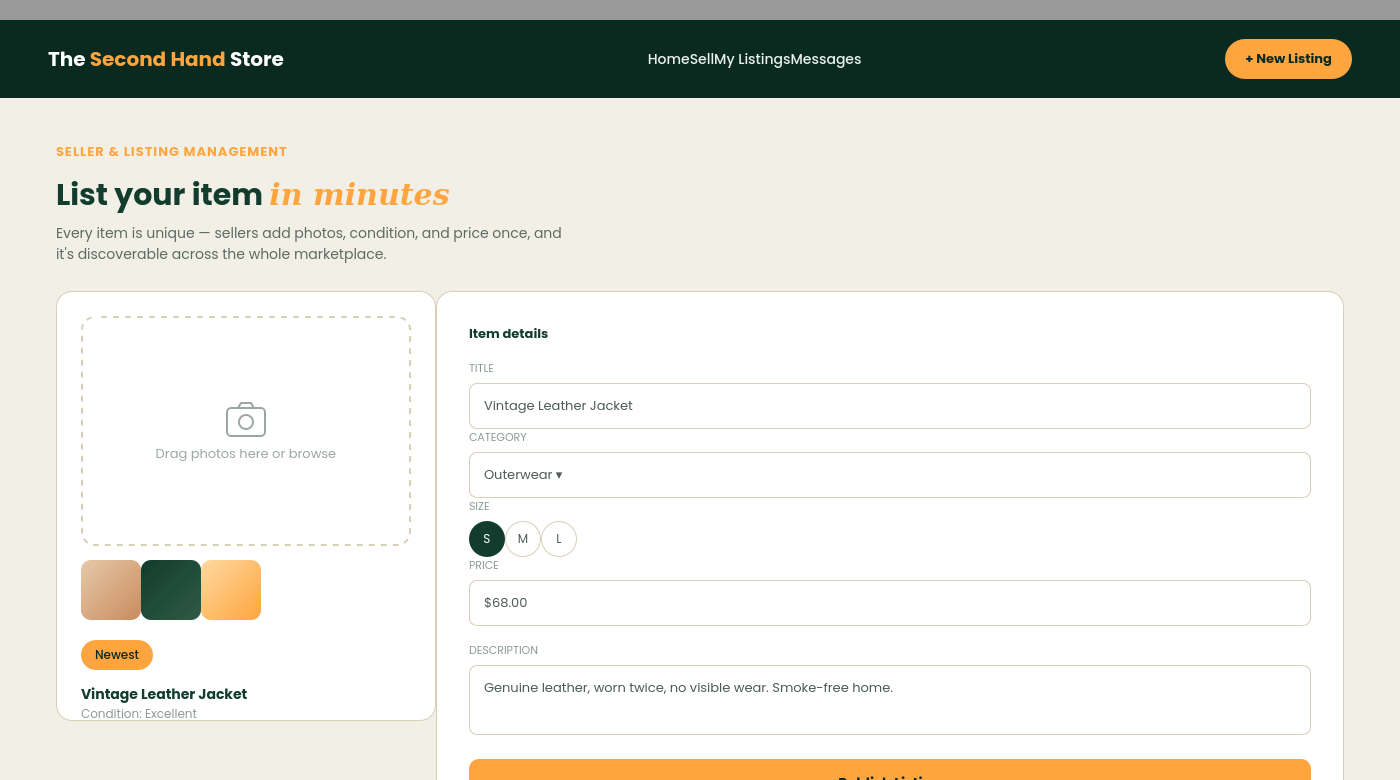Image resolution: width=1400 pixels, height=780 pixels.
Task: Select size S option
Action: pyautogui.click(x=487, y=539)
